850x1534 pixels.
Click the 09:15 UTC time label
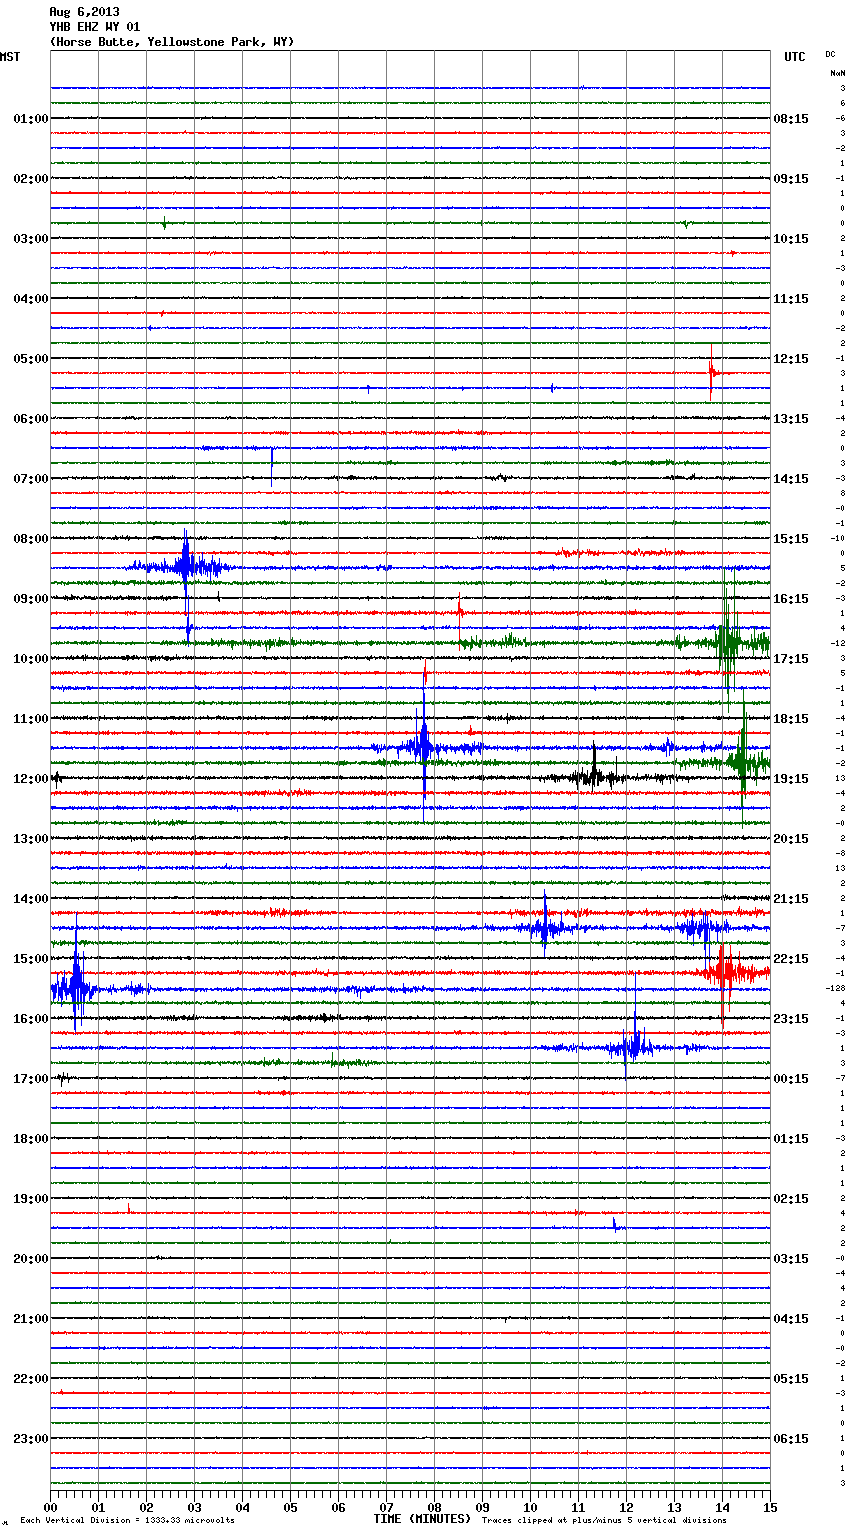[791, 179]
